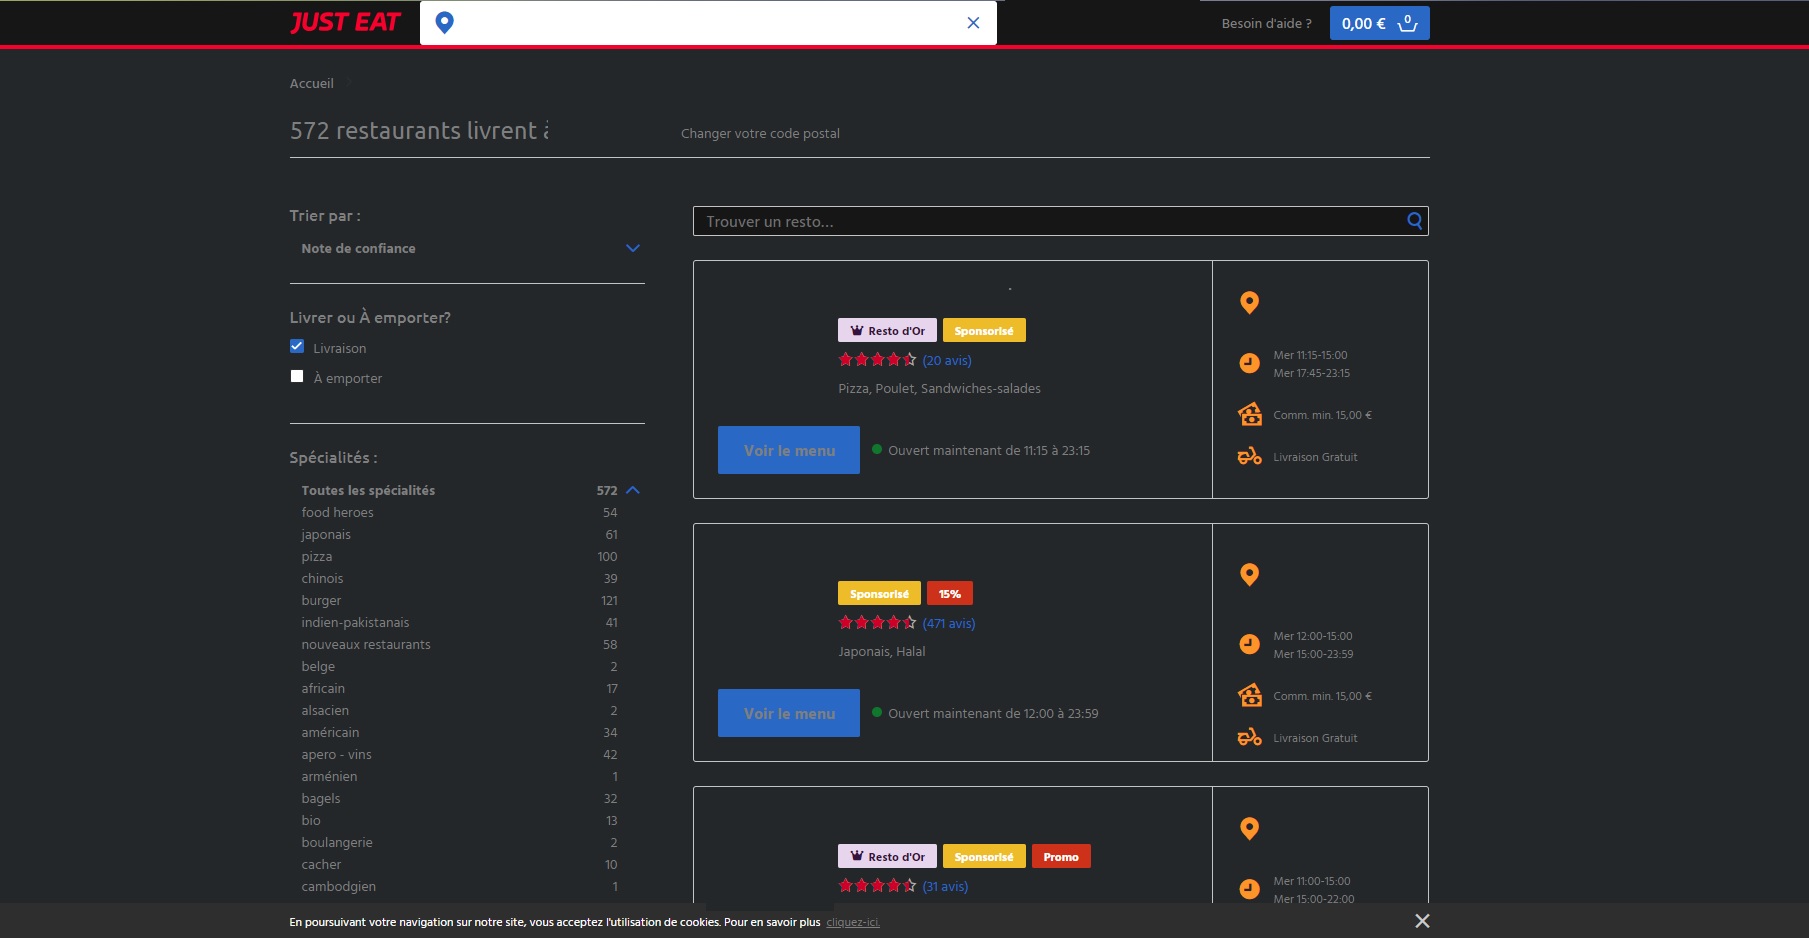Screen dimensions: 1809x938
Task: Click the Just Eat logo
Action: coord(345,22)
